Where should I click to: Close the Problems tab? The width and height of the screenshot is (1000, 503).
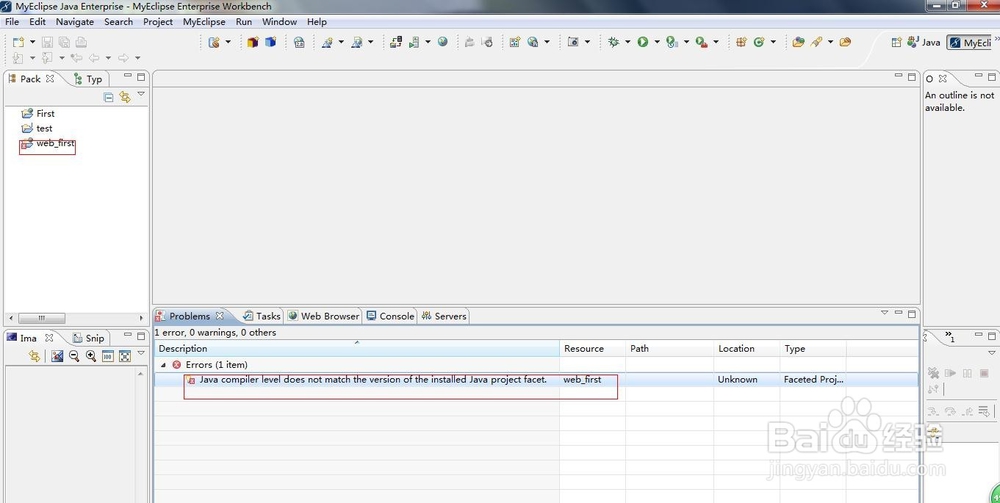coord(219,316)
